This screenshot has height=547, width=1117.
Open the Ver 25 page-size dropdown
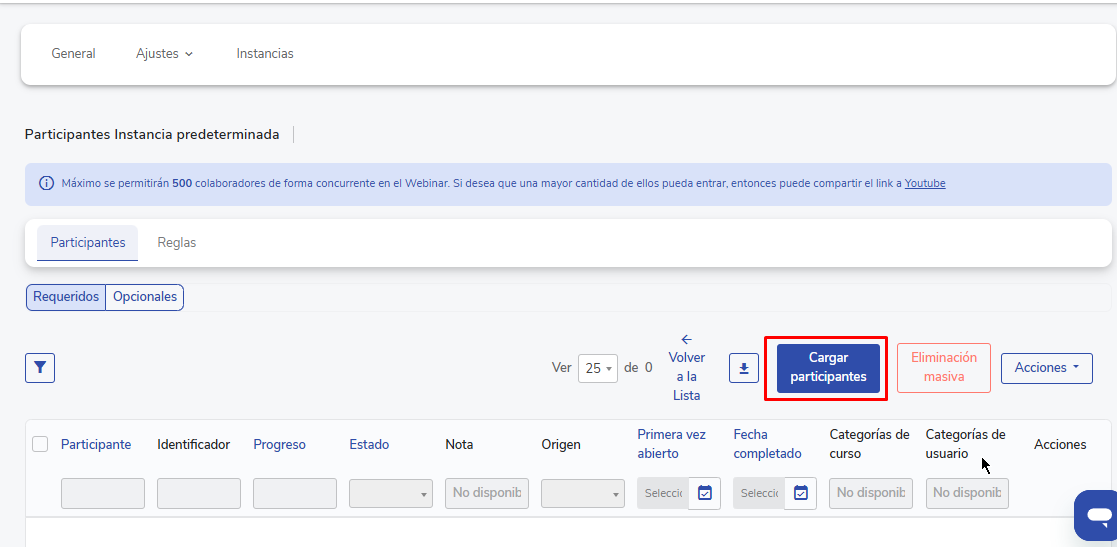point(598,368)
